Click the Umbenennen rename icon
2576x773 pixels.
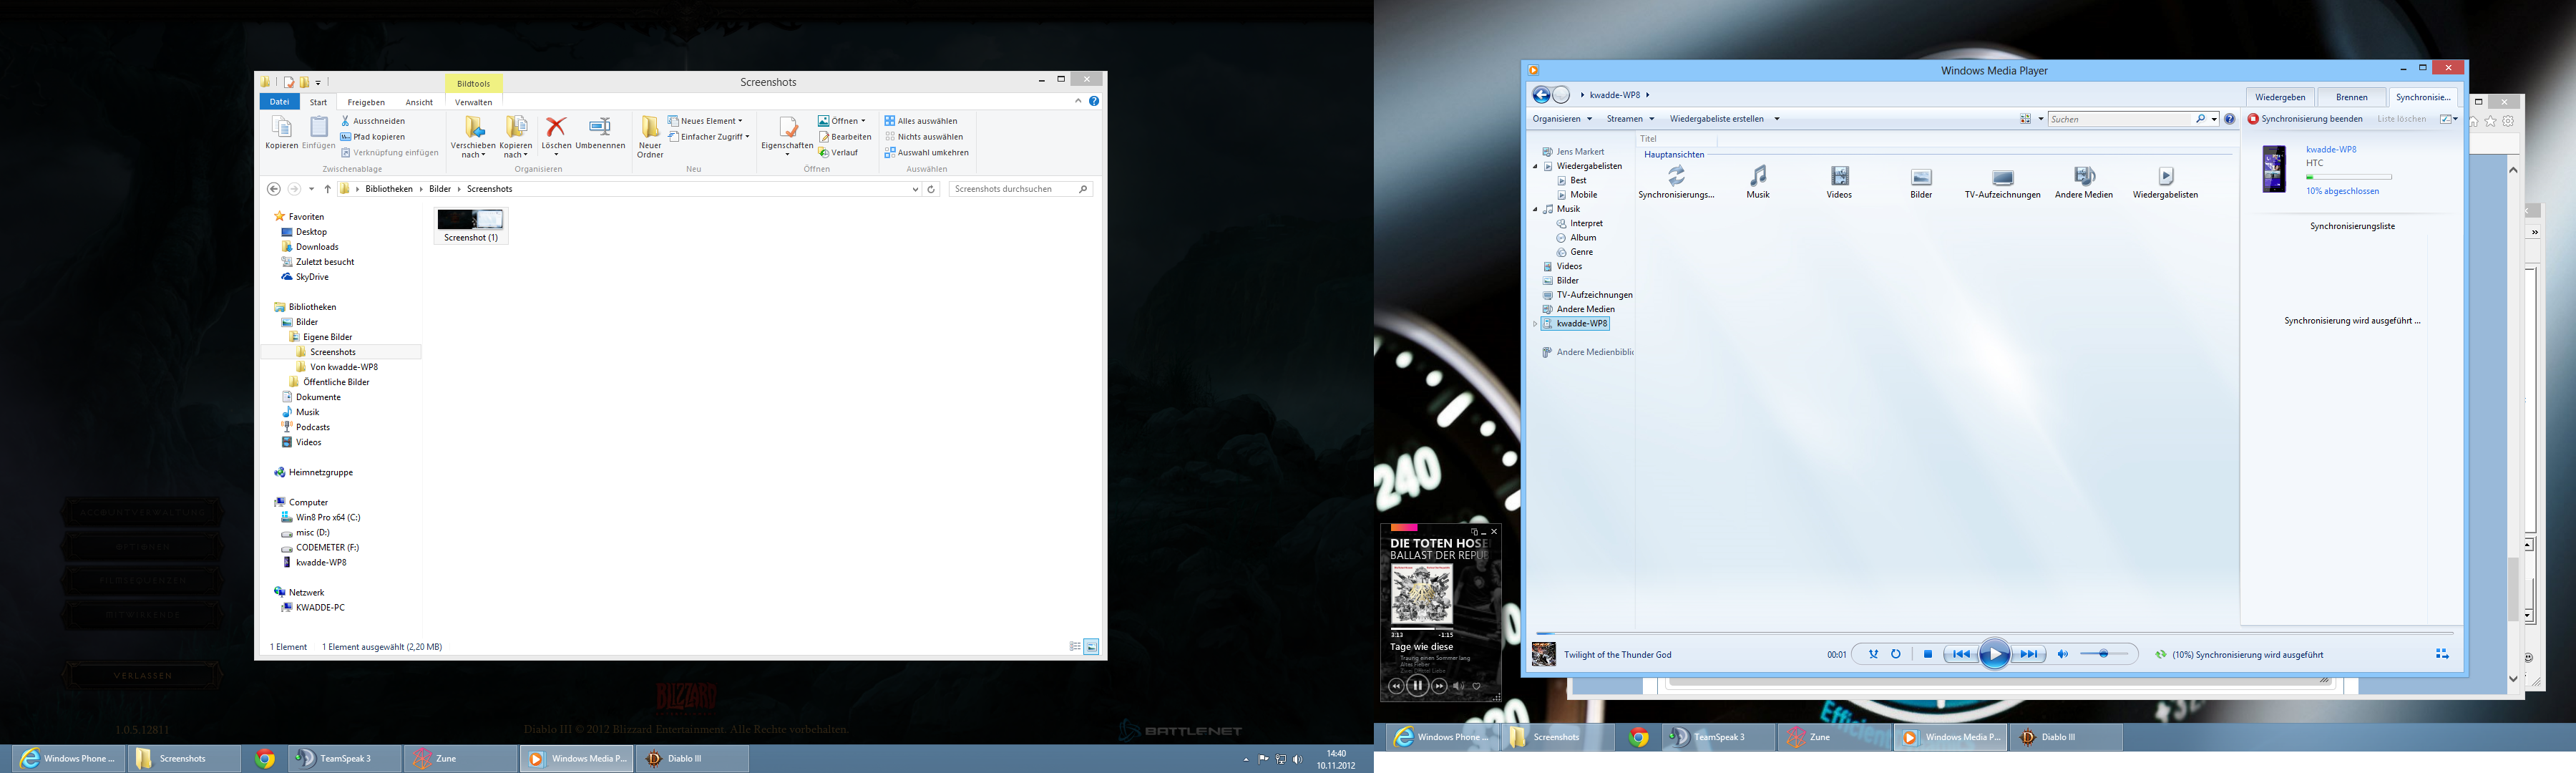600,126
